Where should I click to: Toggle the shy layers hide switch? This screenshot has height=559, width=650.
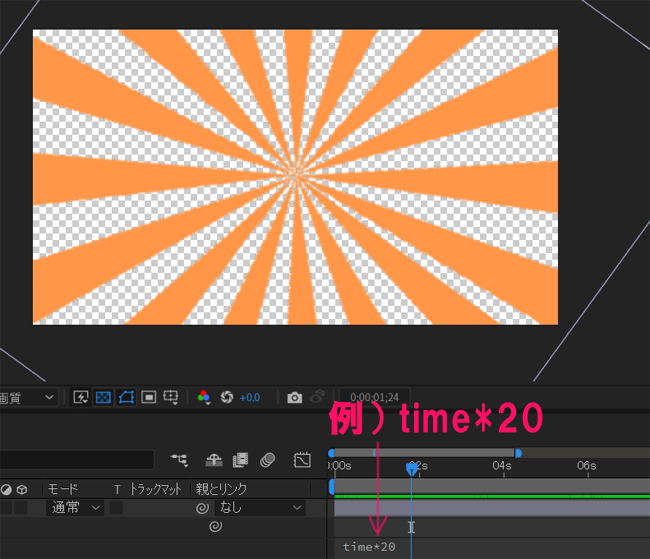click(x=213, y=460)
